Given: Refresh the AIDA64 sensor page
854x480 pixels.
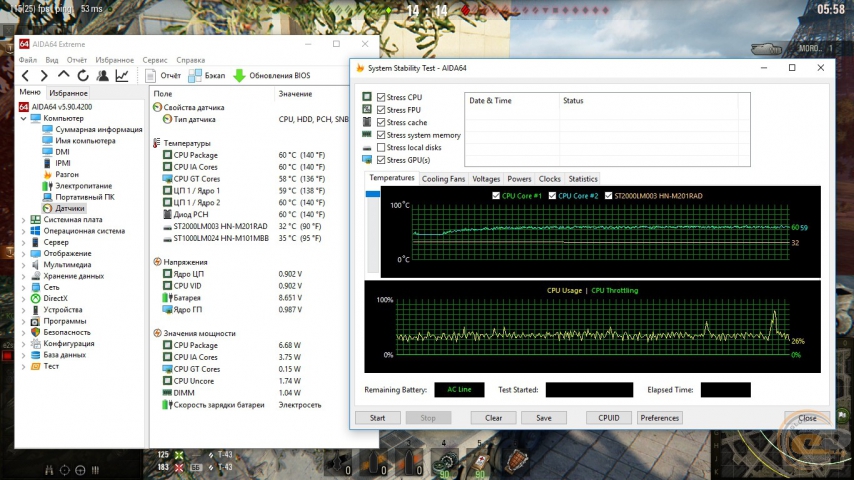Looking at the screenshot, I should click(x=83, y=76).
